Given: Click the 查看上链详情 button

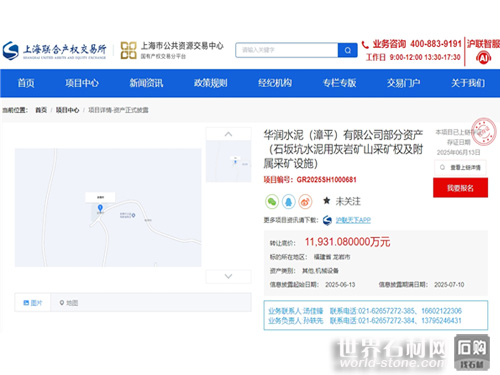Looking at the screenshot, I should pos(460,167).
